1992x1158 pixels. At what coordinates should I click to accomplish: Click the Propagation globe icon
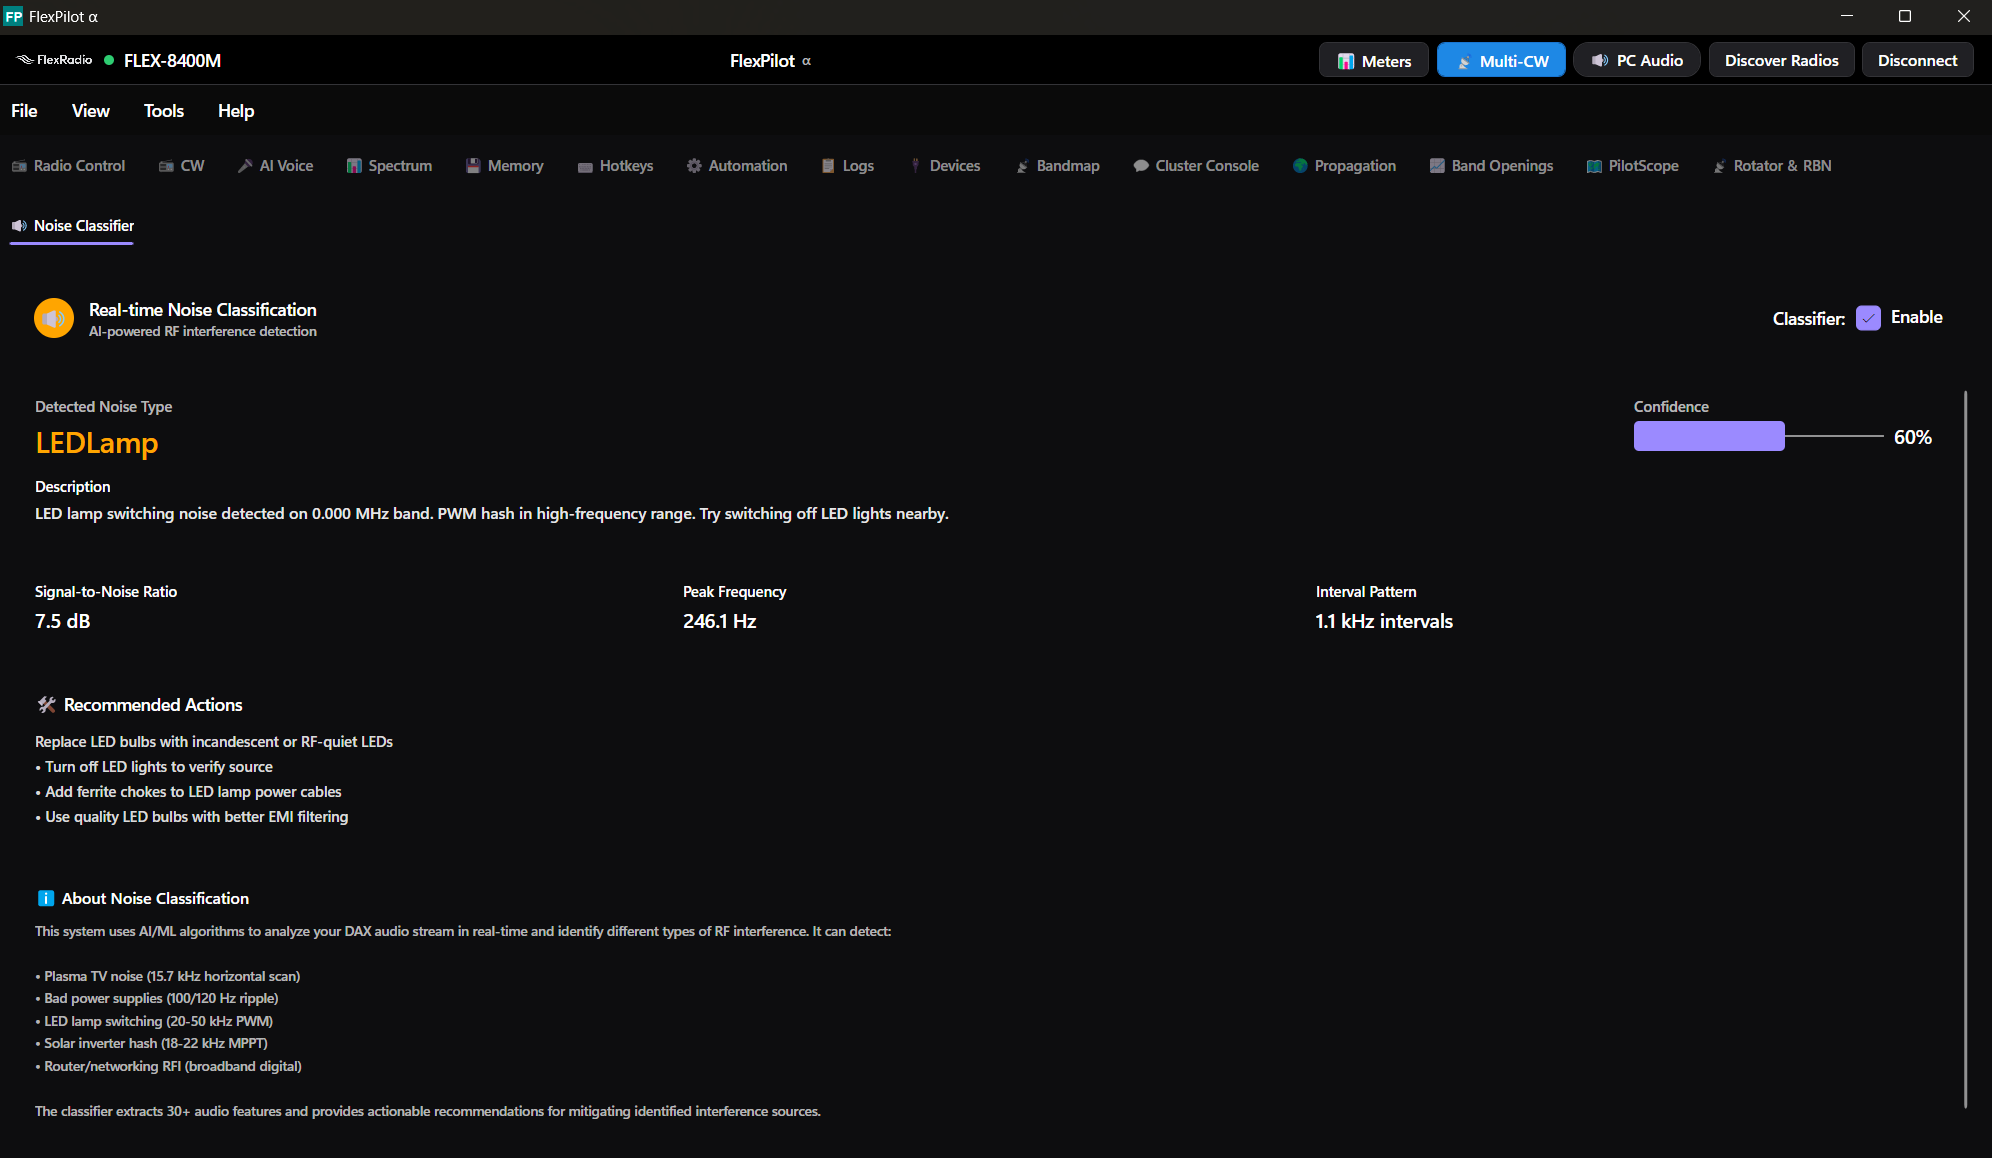(1300, 166)
